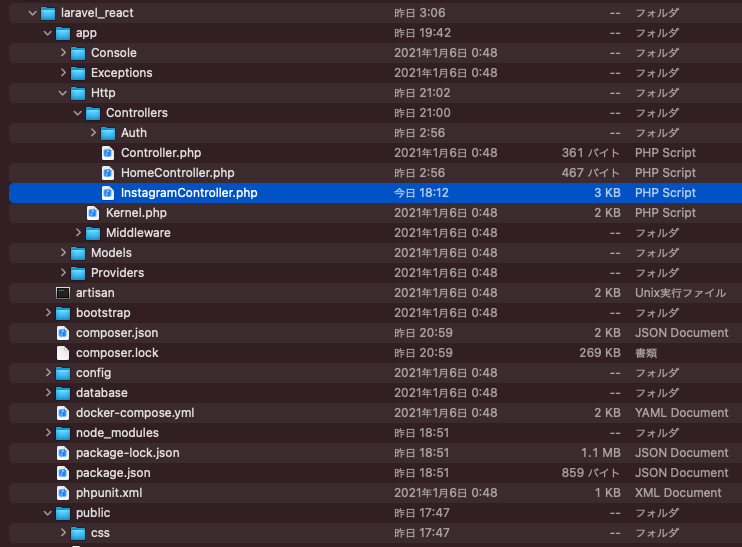Image resolution: width=742 pixels, height=547 pixels.
Task: Expand the Providers folder chevron
Action: pyautogui.click(x=63, y=272)
